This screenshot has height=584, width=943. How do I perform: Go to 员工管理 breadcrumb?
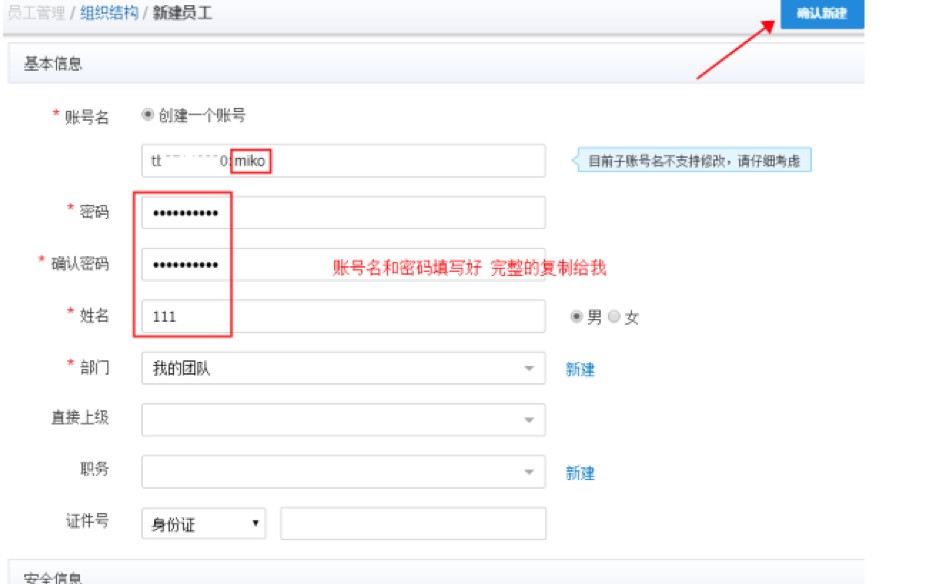click(37, 13)
